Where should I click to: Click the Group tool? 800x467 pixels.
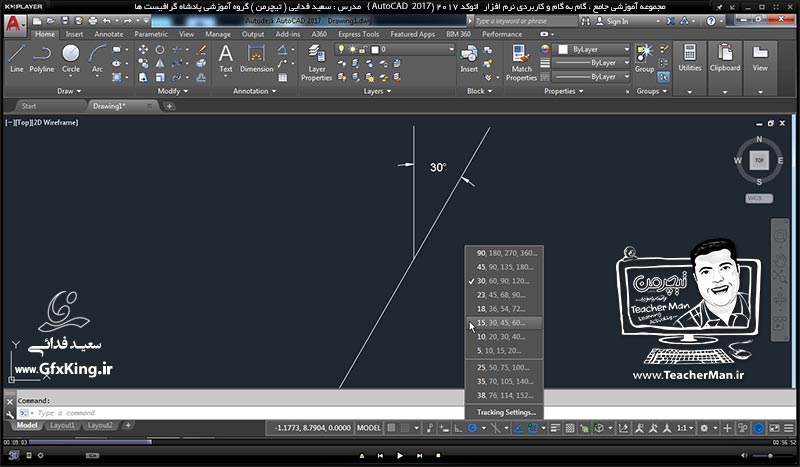click(x=644, y=59)
